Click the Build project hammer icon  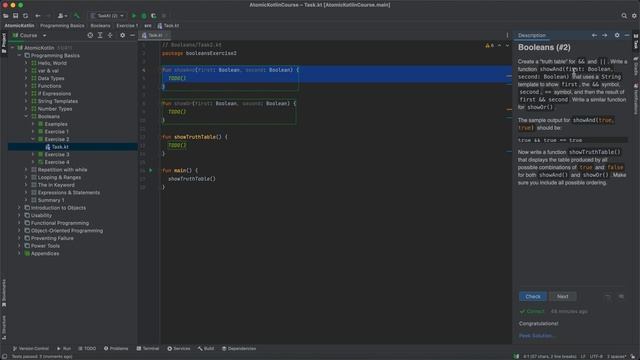click(76, 16)
